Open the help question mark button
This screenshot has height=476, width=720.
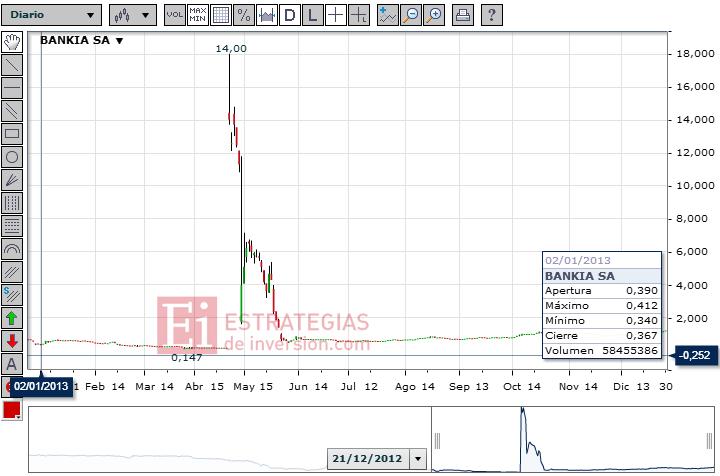click(x=492, y=15)
